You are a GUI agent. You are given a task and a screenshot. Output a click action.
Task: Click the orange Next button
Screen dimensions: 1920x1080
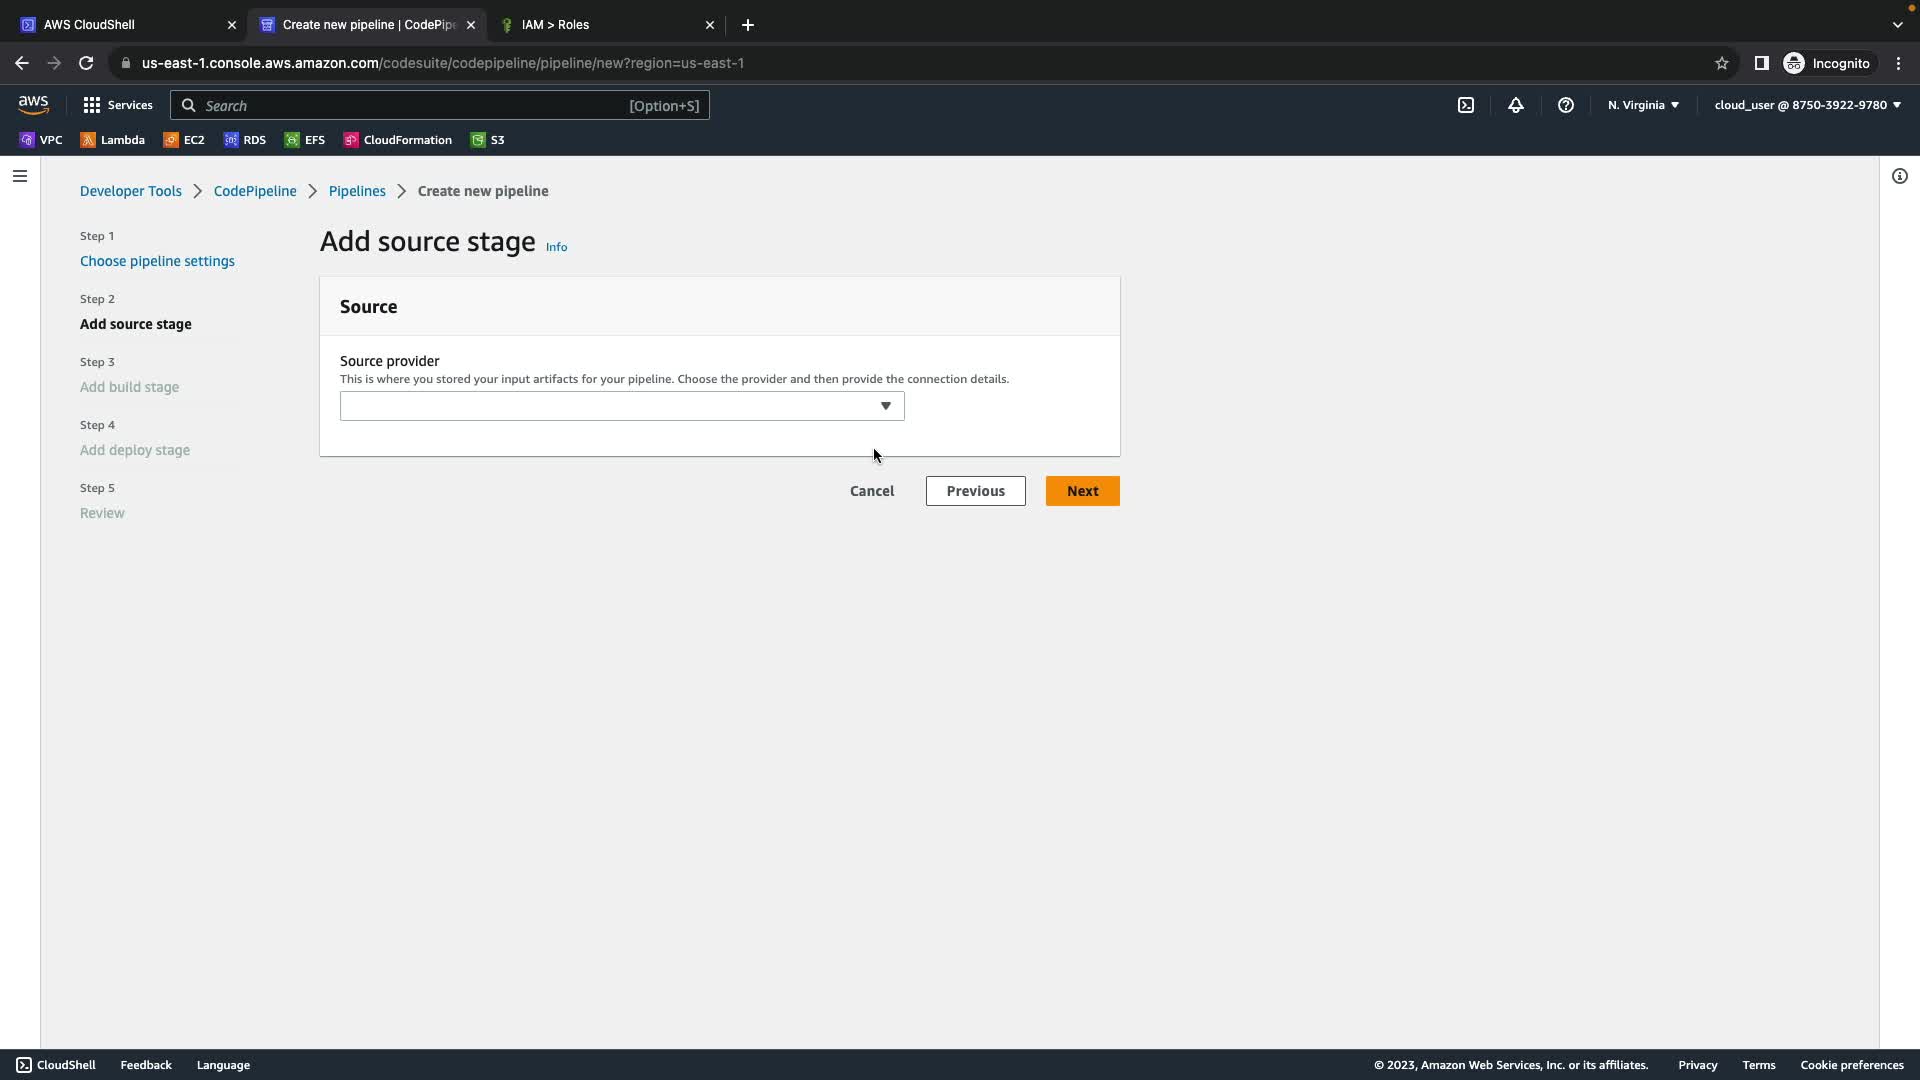point(1082,491)
